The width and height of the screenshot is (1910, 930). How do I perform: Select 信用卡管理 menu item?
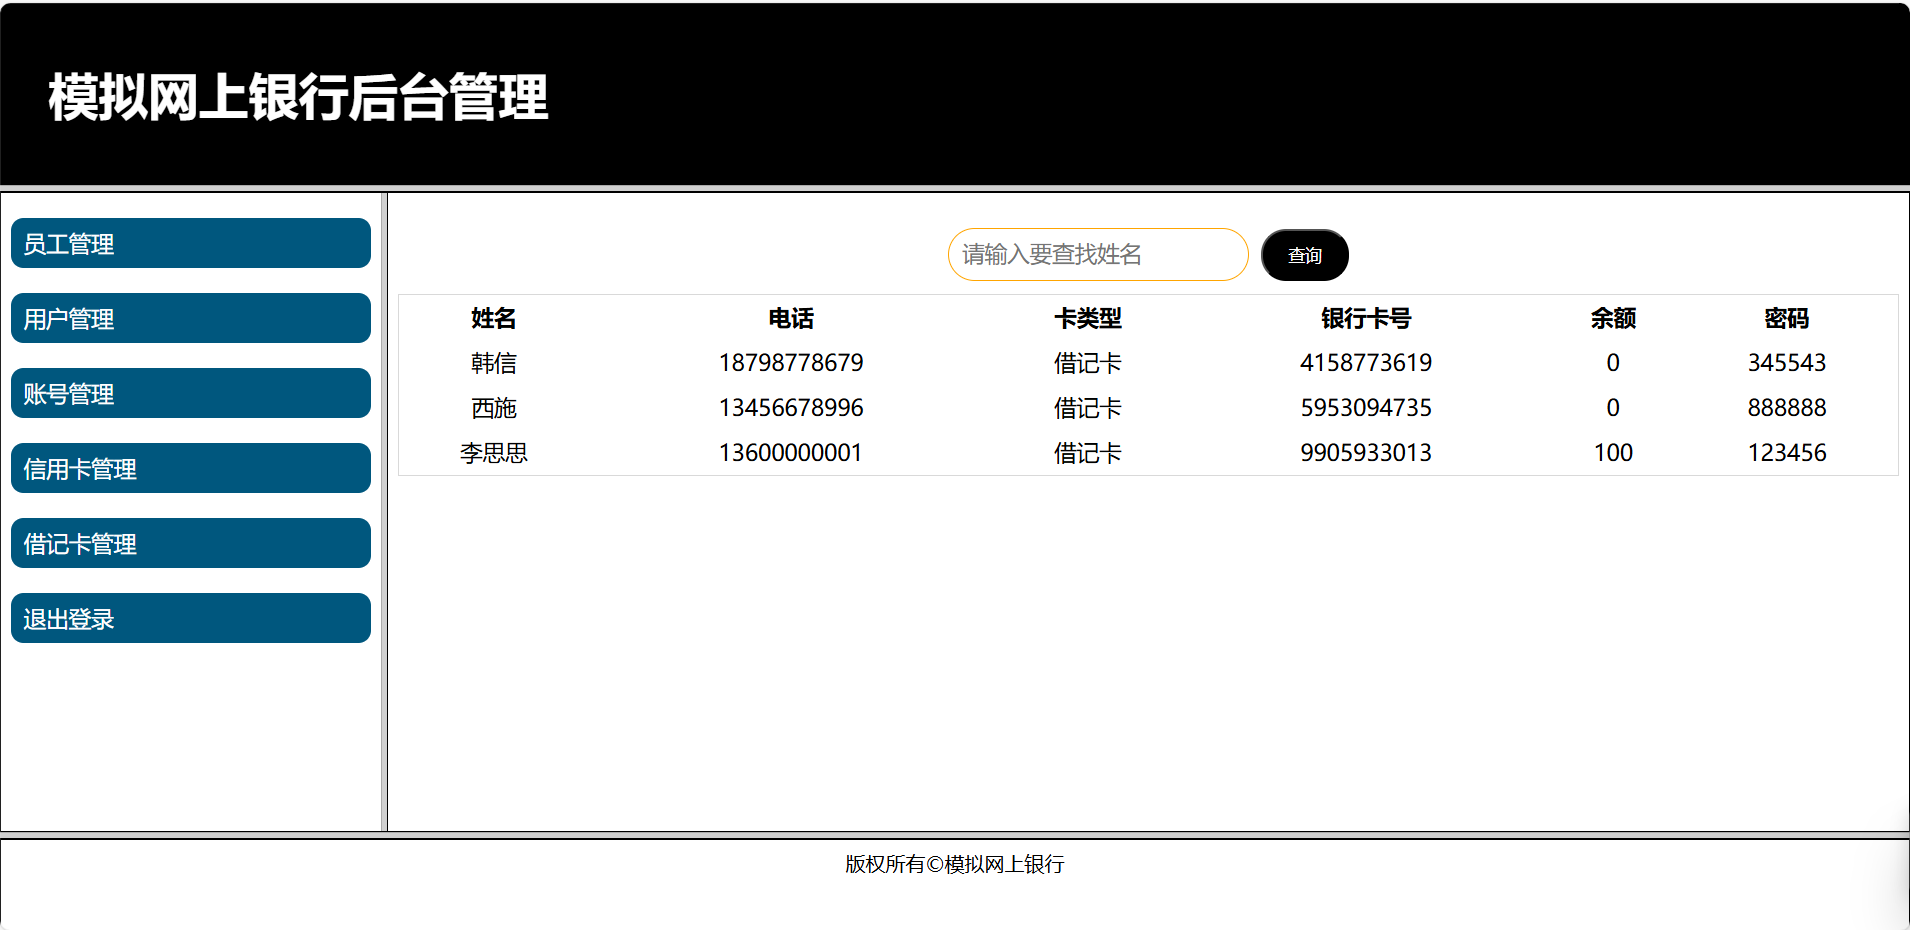click(190, 468)
